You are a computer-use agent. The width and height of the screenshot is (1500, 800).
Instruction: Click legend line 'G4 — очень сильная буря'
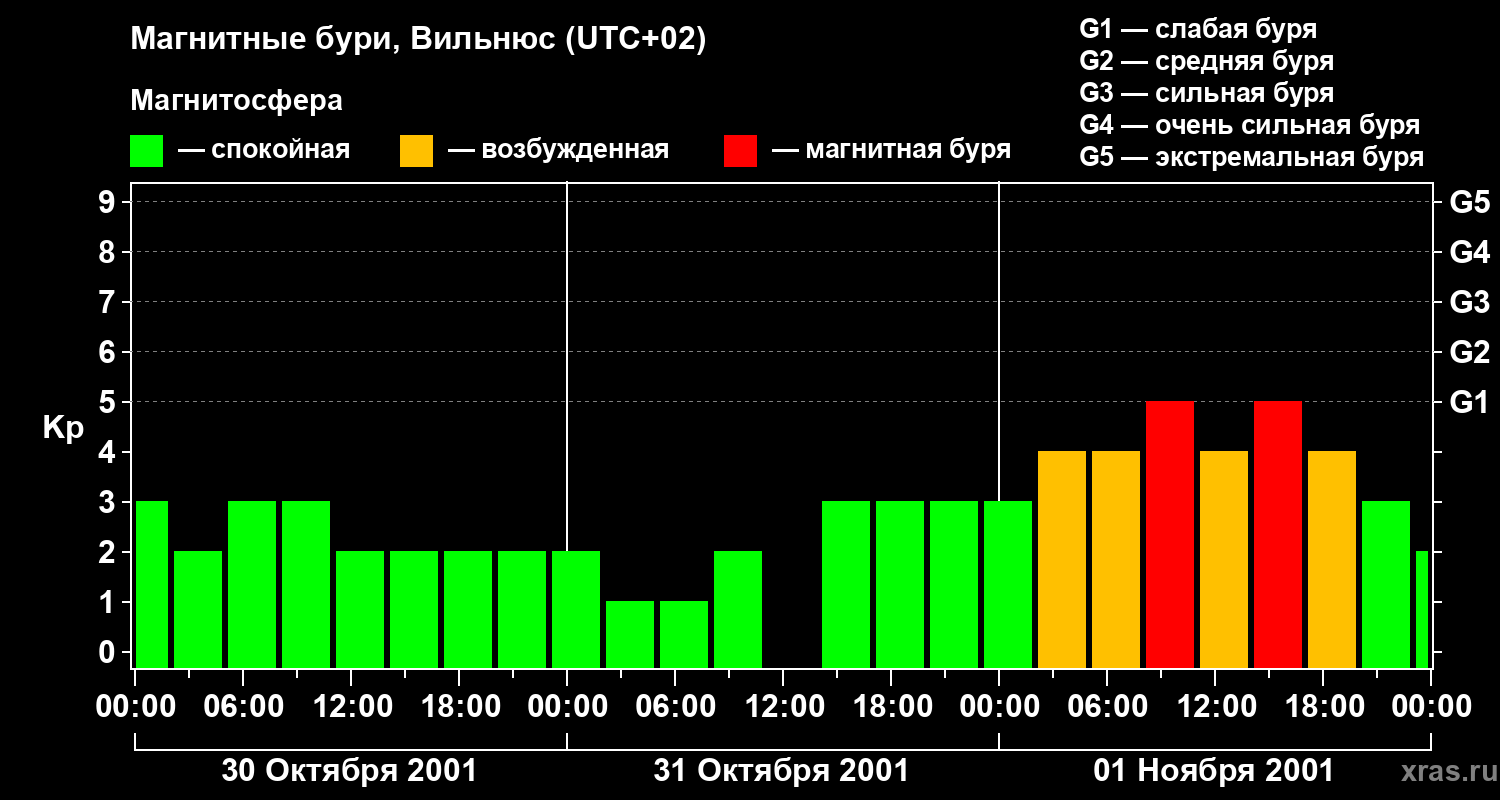point(1250,125)
